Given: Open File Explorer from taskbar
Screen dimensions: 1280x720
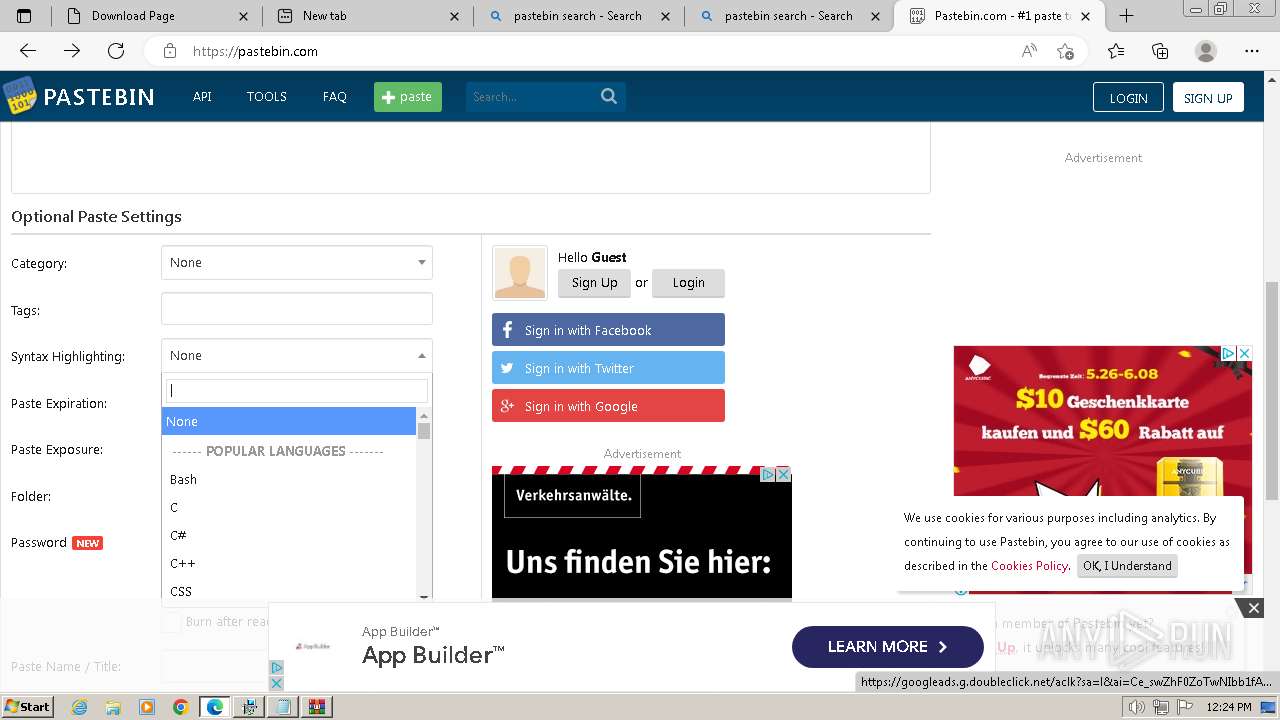Looking at the screenshot, I should tap(113, 707).
